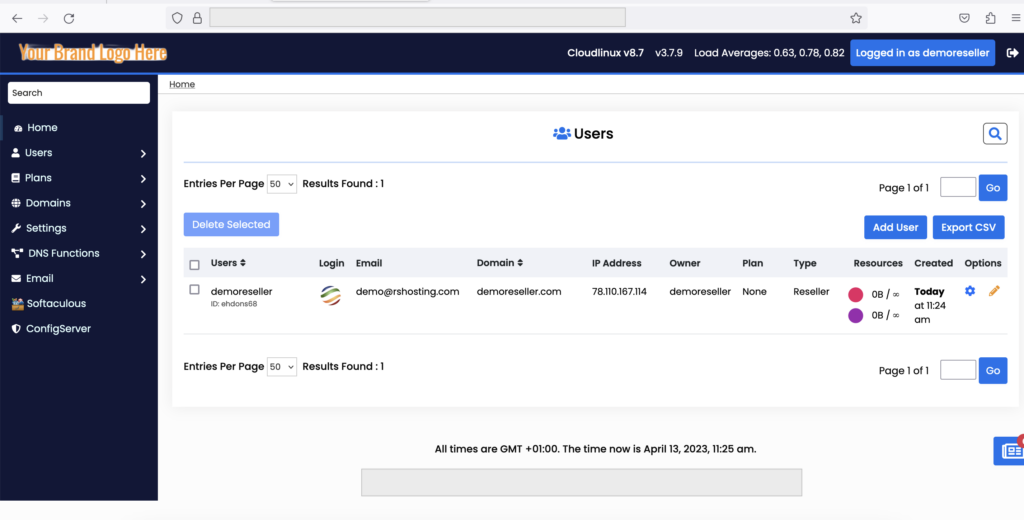Click the bookmark star icon in address bar
This screenshot has height=520, width=1024.
point(856,18)
